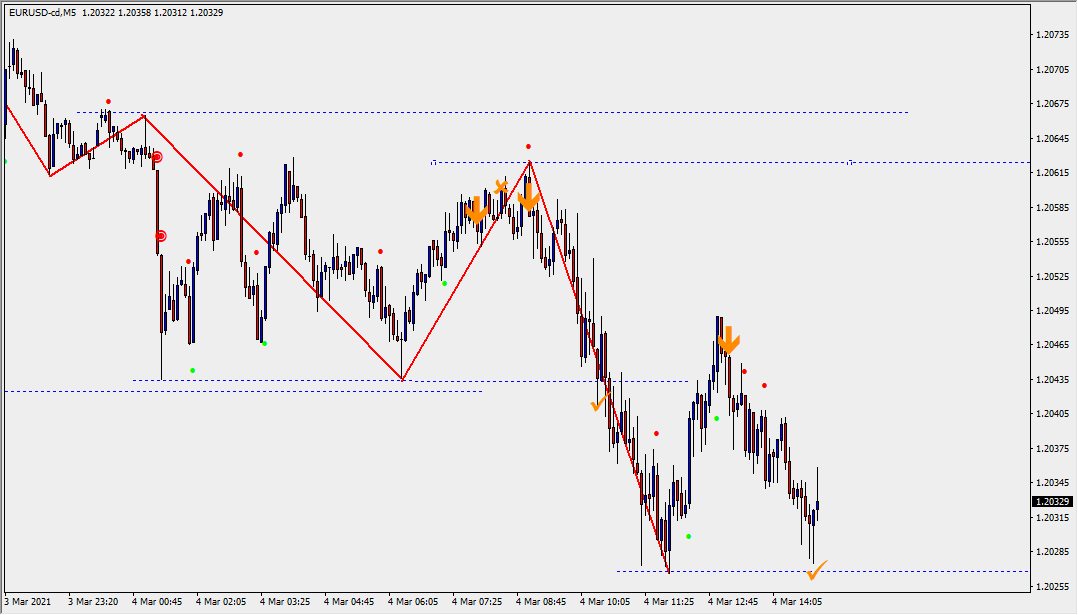Select the orange checkmark on the descending red line
Viewport: 1078px width, 615px height.
click(x=600, y=402)
